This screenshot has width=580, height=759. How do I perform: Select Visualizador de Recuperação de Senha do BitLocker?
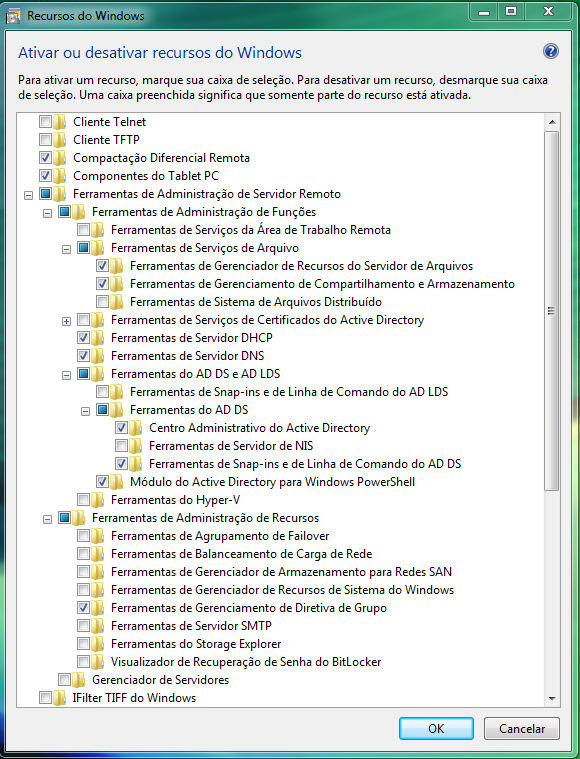pyautogui.click(x=246, y=662)
